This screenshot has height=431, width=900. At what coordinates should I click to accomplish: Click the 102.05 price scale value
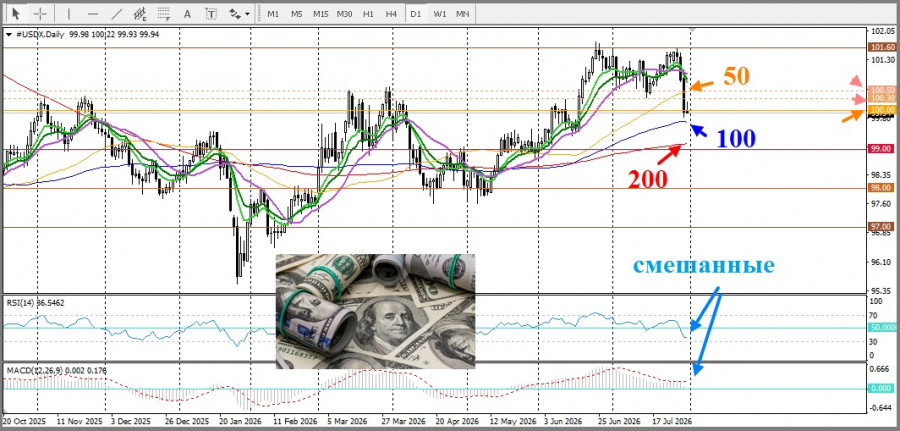(883, 30)
